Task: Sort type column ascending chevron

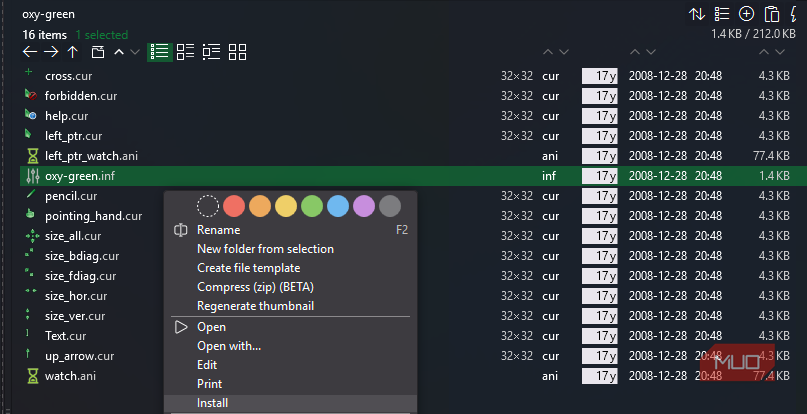Action: [x=548, y=51]
